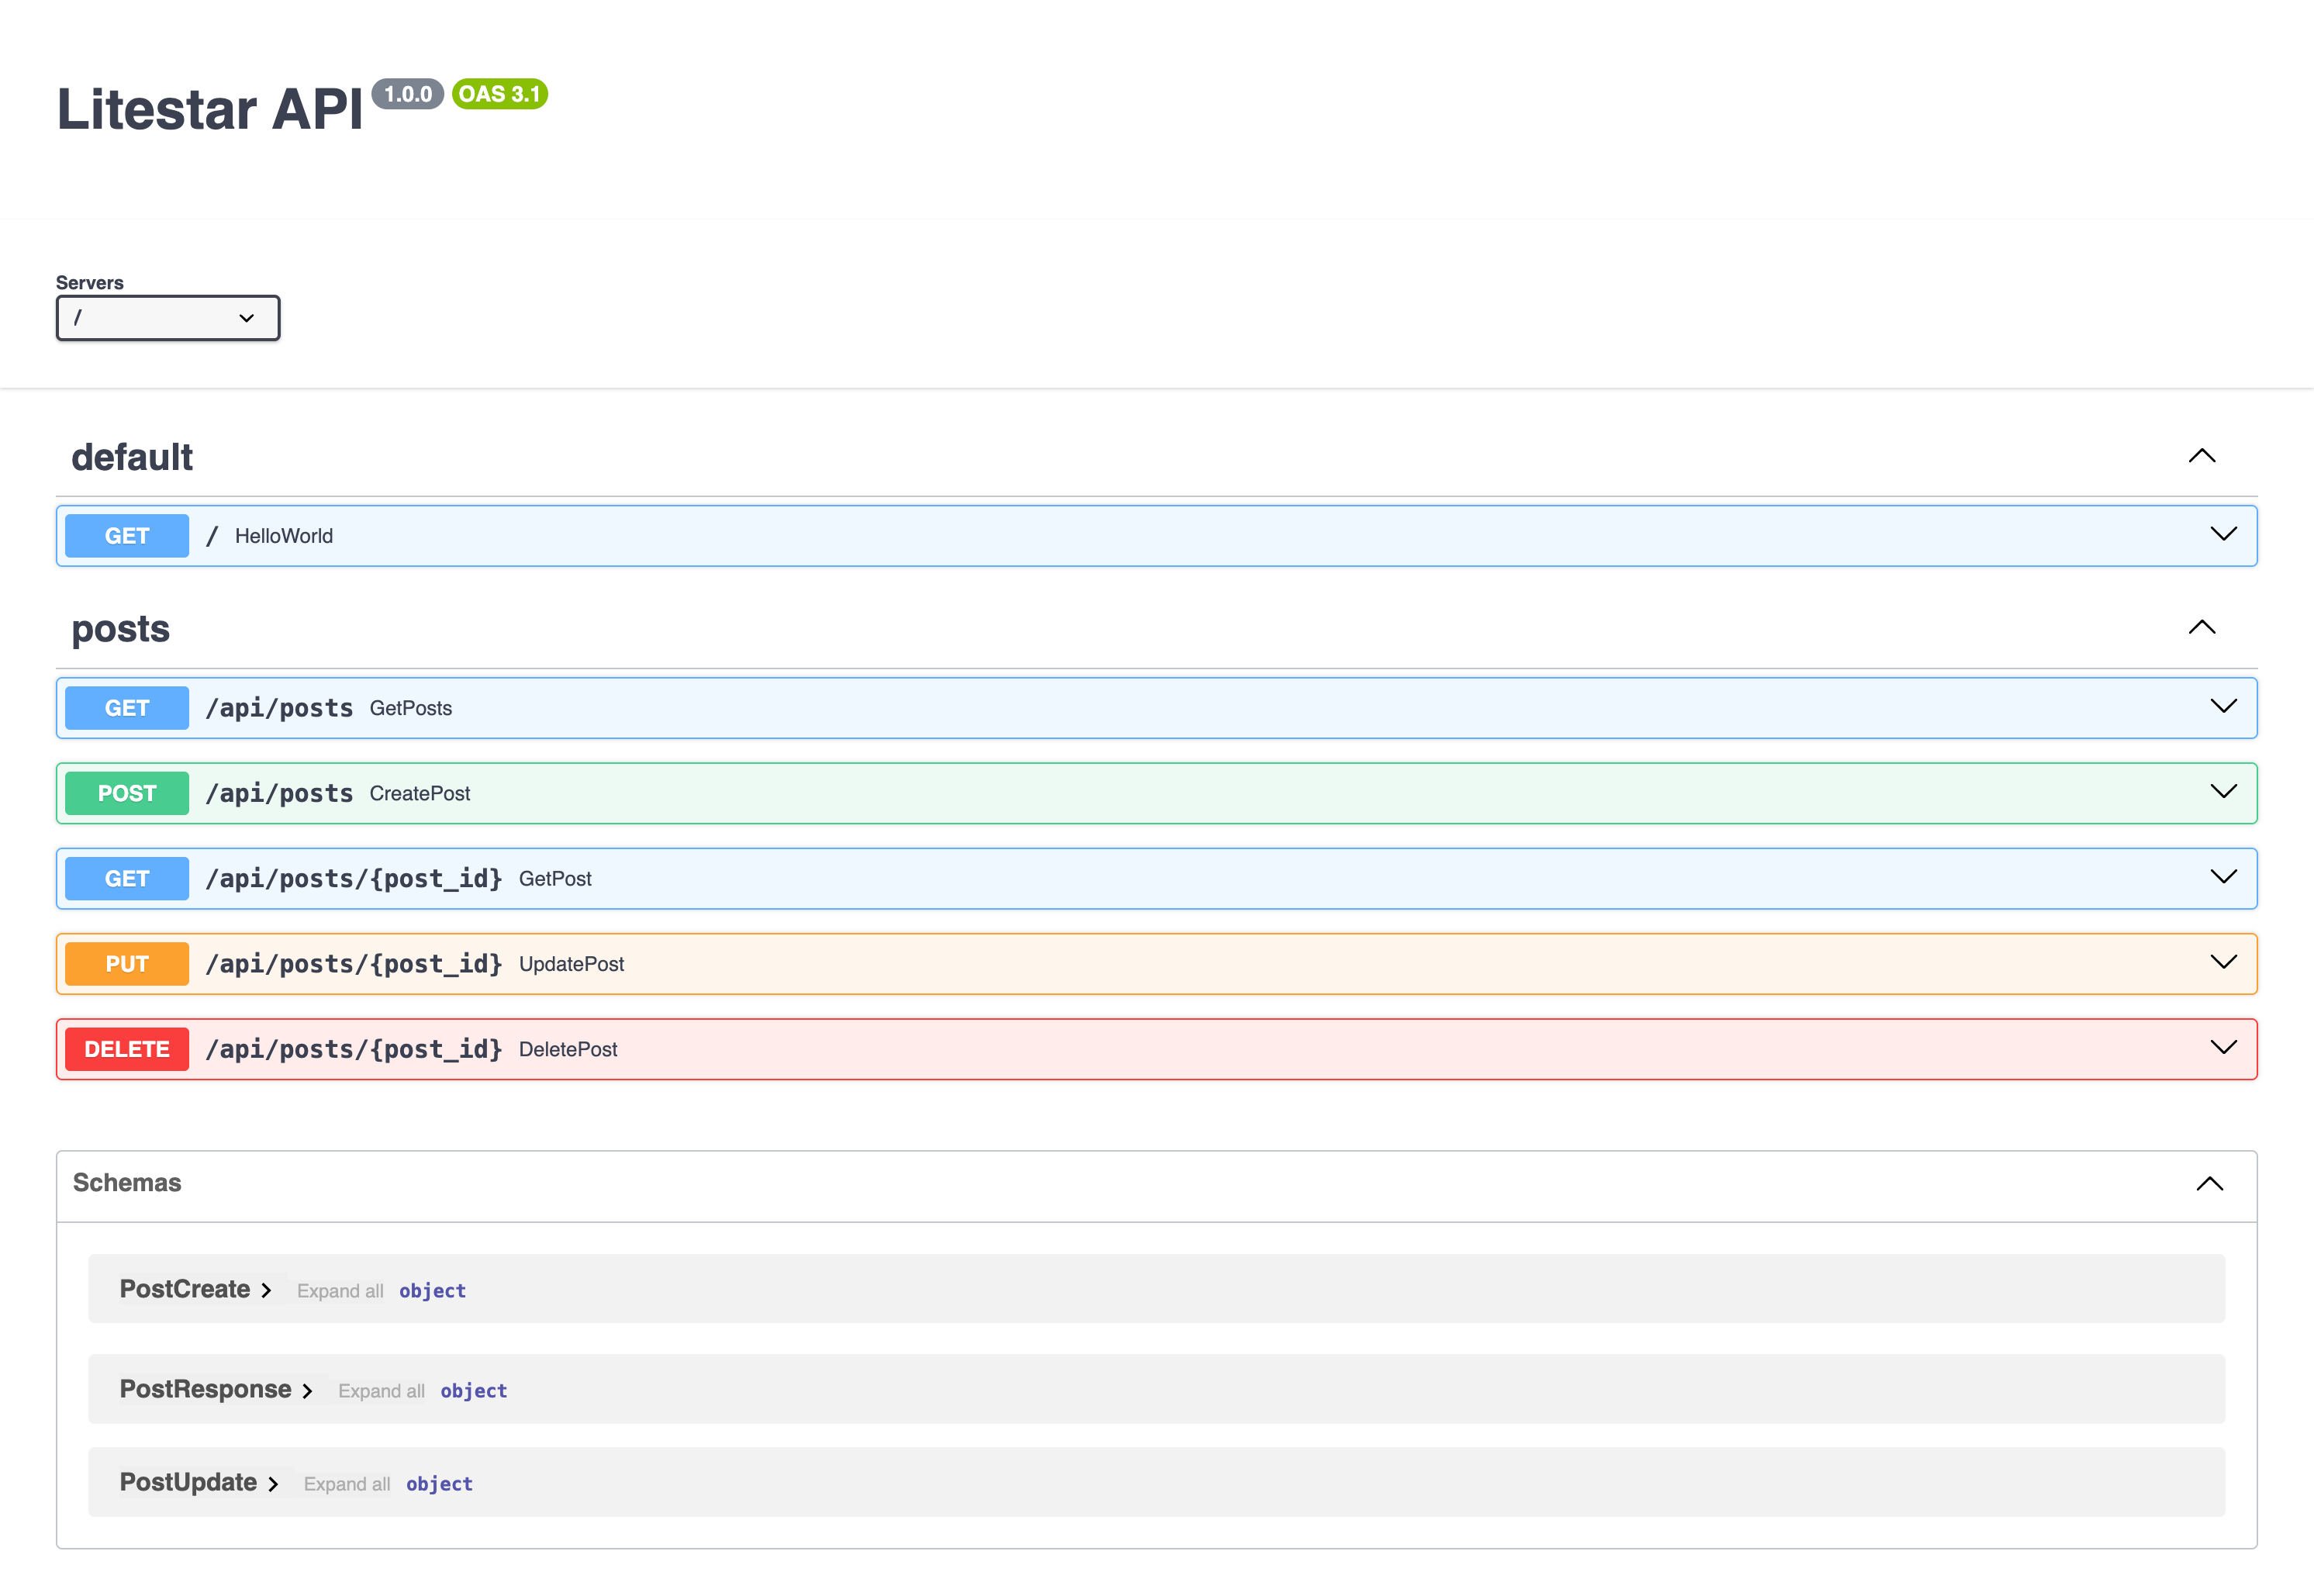
Task: Click the HelloWorld summary text
Action: (284, 536)
